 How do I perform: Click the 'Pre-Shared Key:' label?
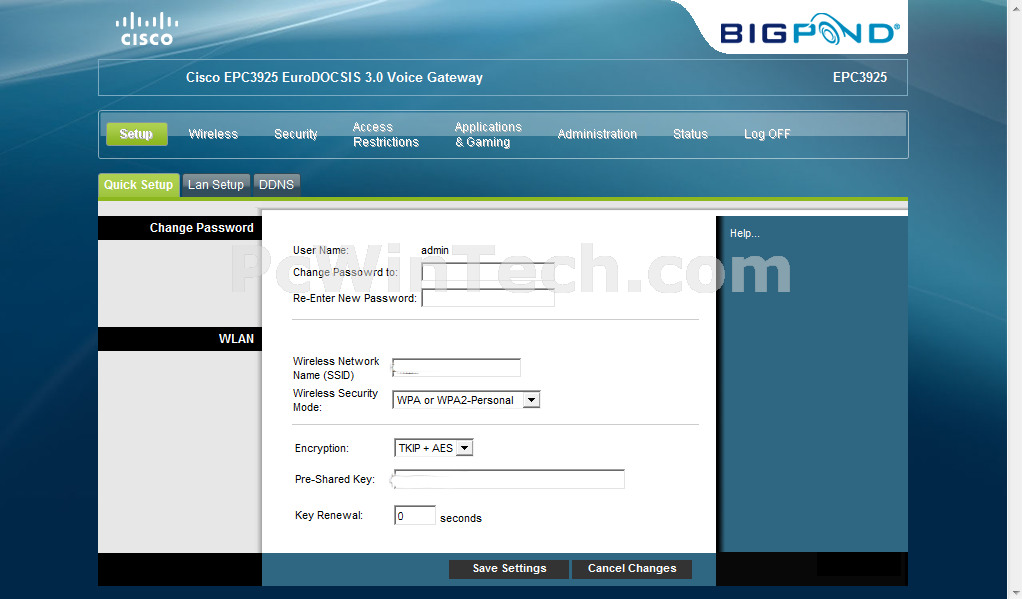[x=335, y=479]
